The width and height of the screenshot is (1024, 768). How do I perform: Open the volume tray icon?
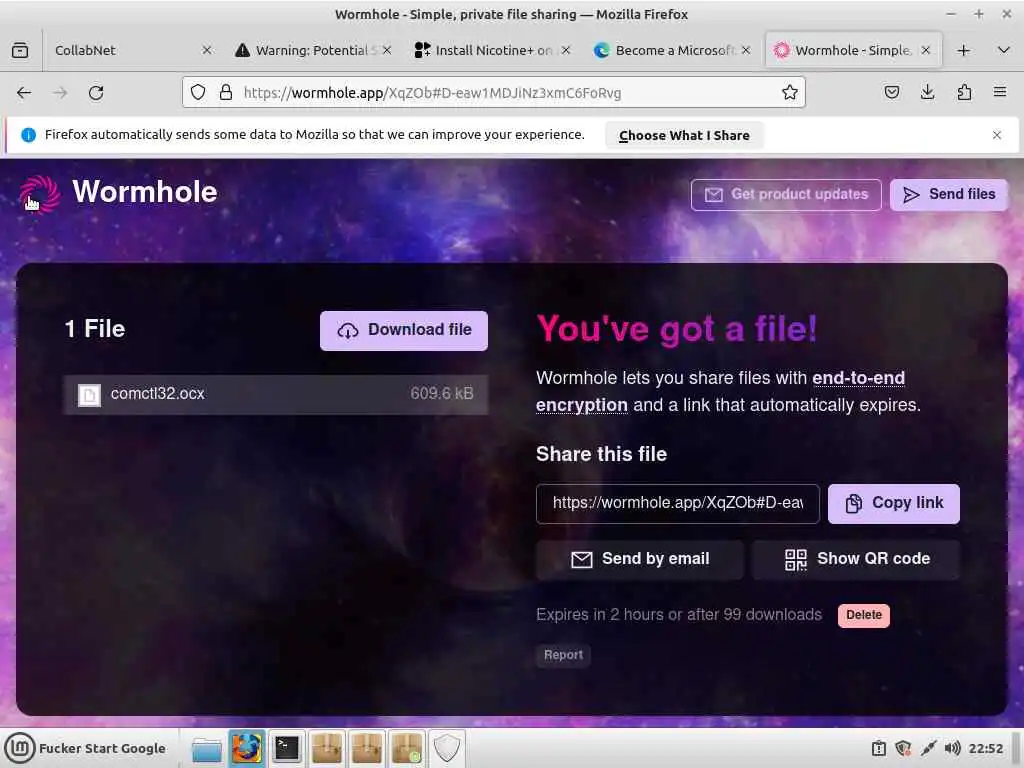coord(952,748)
